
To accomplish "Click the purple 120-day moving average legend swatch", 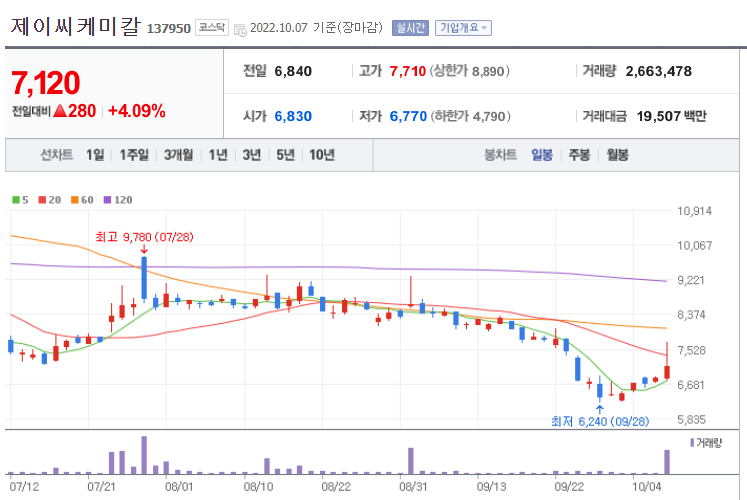I will [x=107, y=200].
